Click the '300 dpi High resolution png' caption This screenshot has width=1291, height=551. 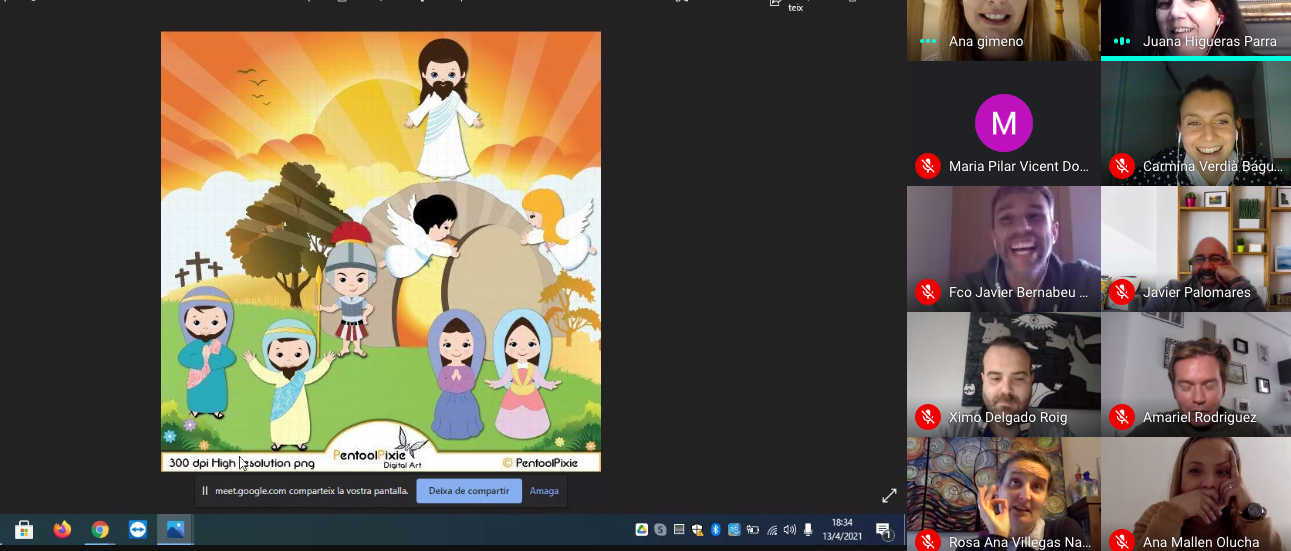point(242,463)
